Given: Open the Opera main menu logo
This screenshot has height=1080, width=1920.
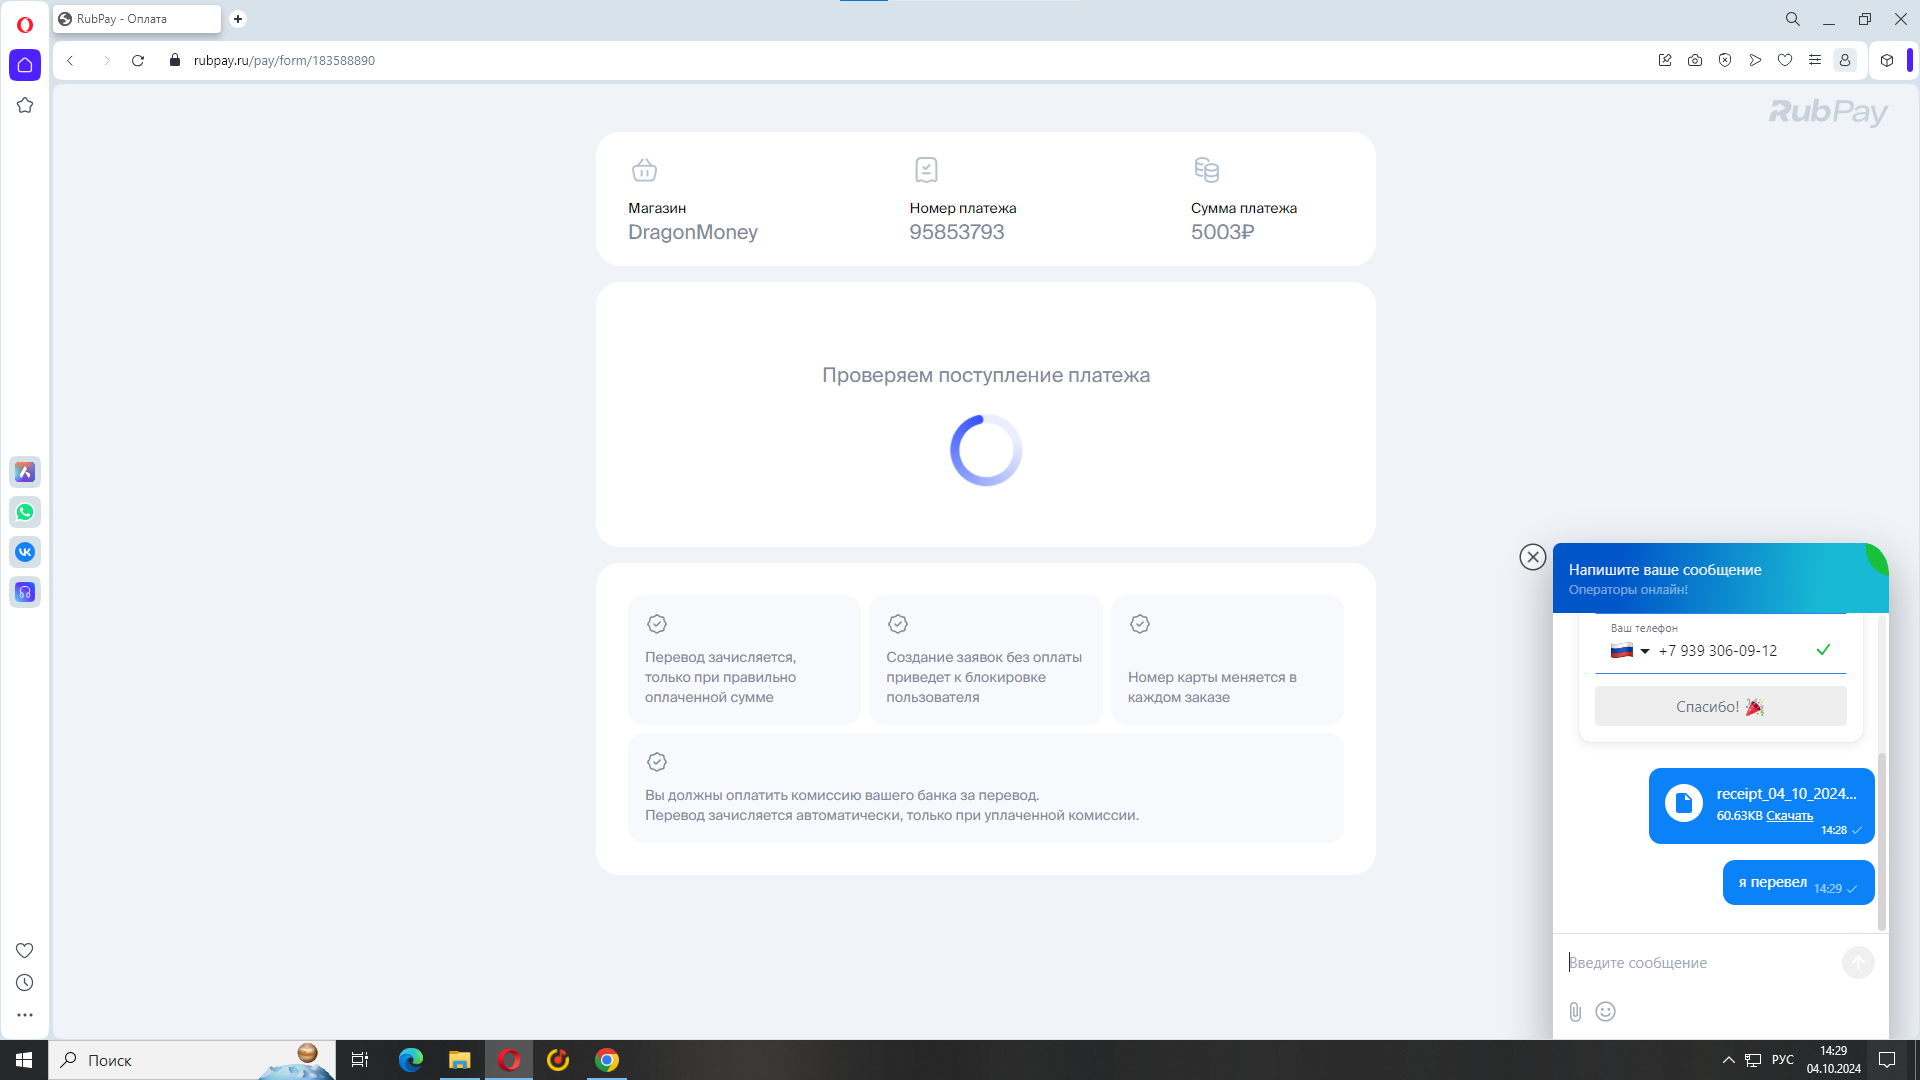Looking at the screenshot, I should coord(25,25).
